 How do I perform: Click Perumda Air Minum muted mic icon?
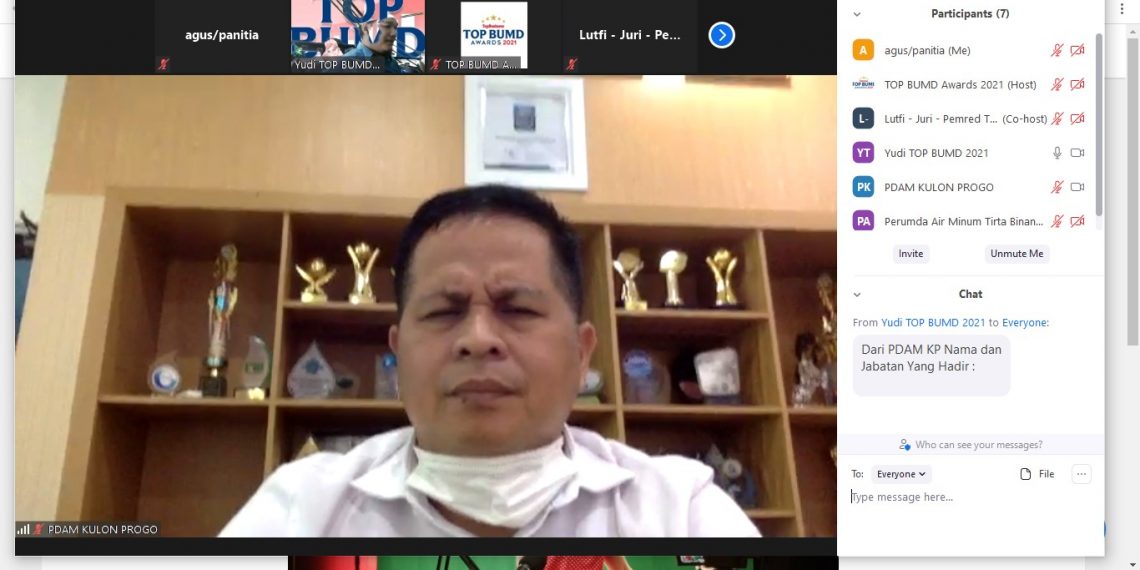(1057, 221)
